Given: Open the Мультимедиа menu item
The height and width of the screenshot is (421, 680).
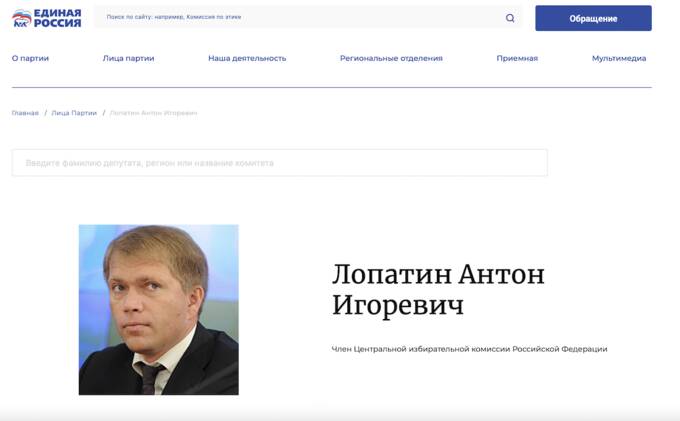Looking at the screenshot, I should tap(619, 58).
